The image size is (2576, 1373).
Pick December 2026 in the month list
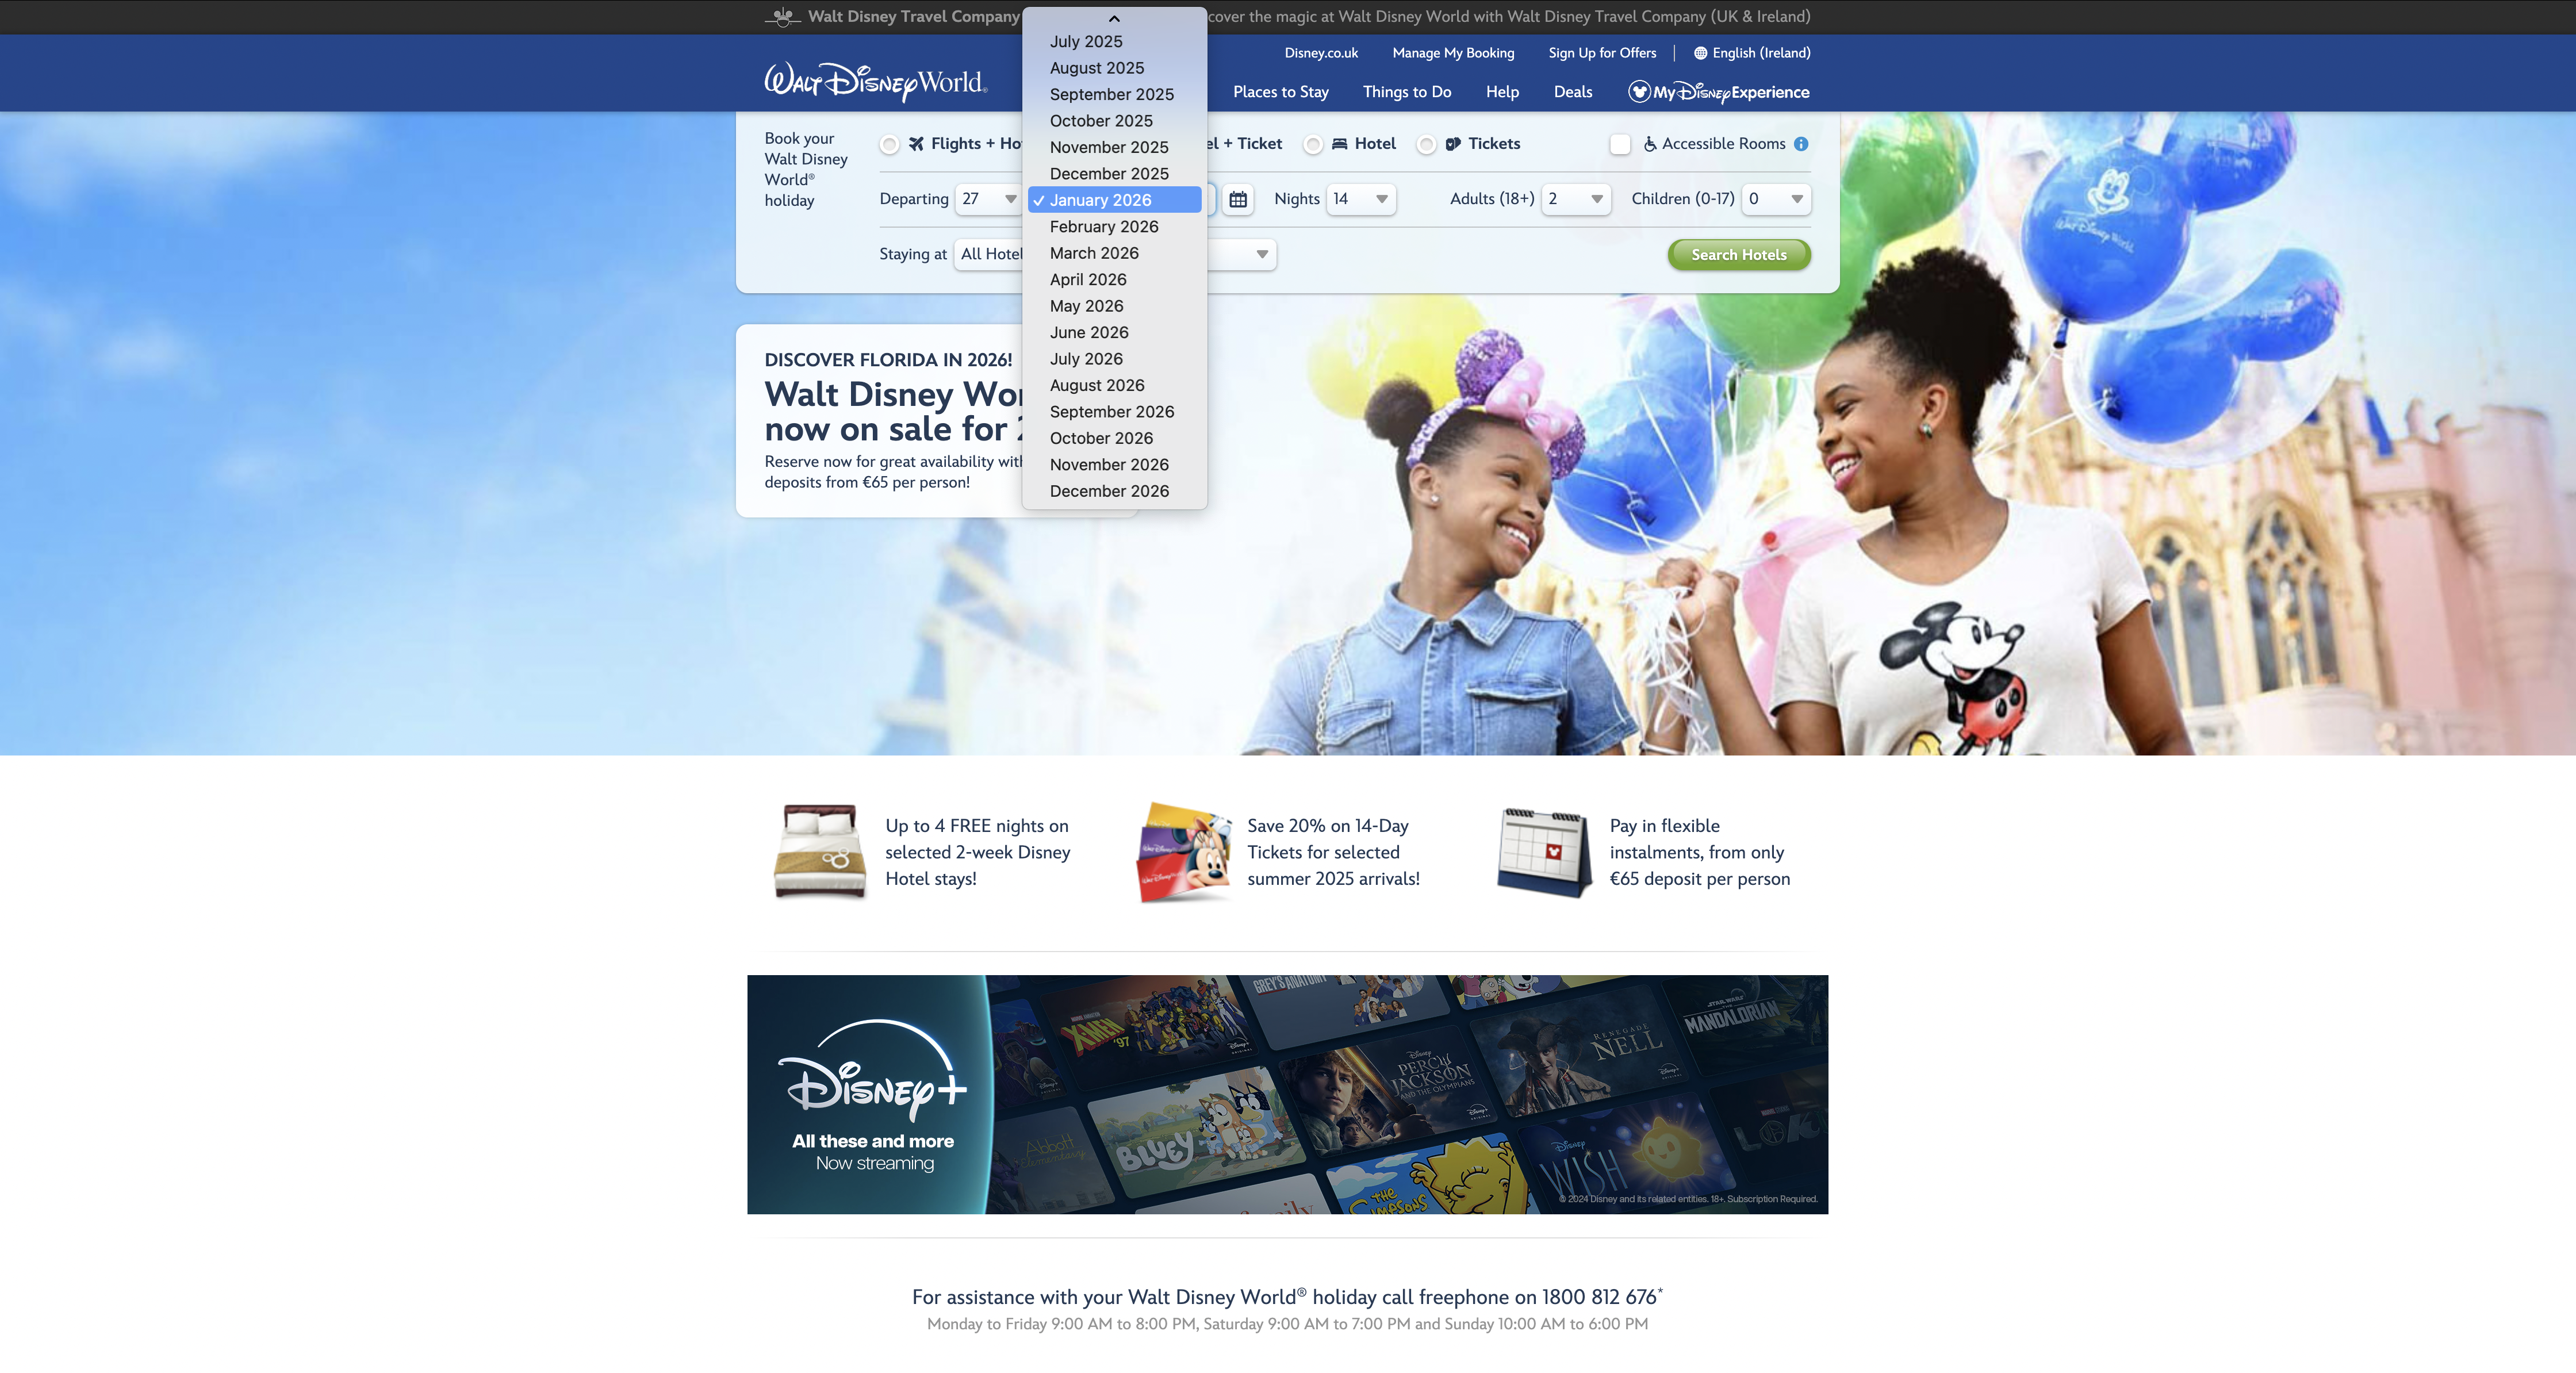1114,491
